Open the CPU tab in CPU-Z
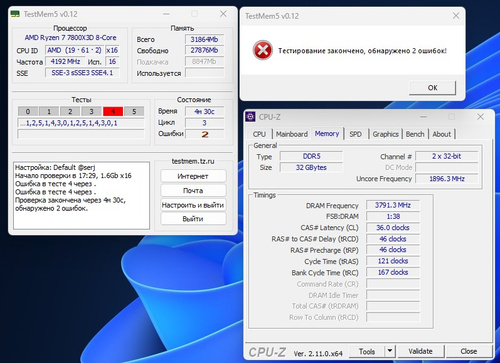 pos(259,134)
